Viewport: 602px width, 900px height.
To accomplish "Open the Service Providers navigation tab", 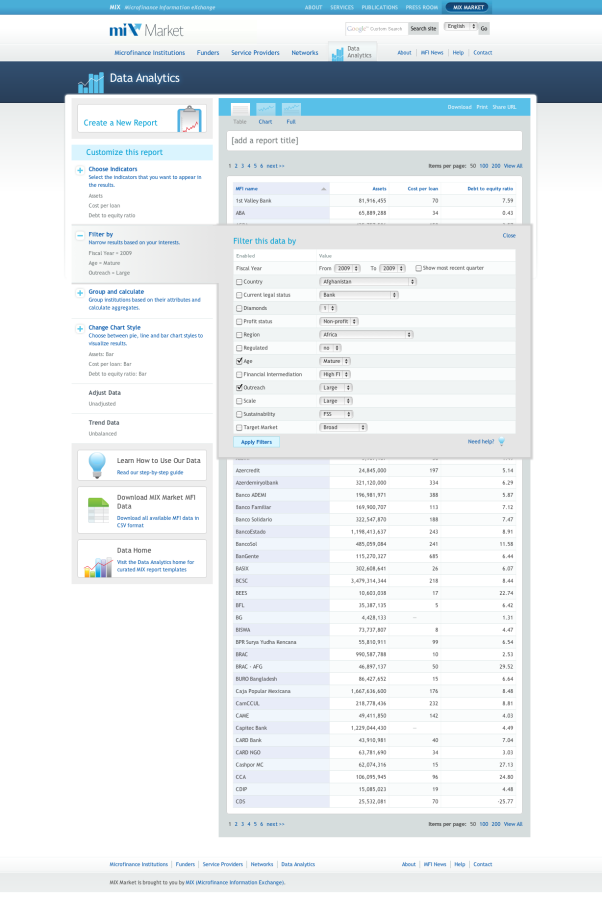I will (x=255, y=53).
